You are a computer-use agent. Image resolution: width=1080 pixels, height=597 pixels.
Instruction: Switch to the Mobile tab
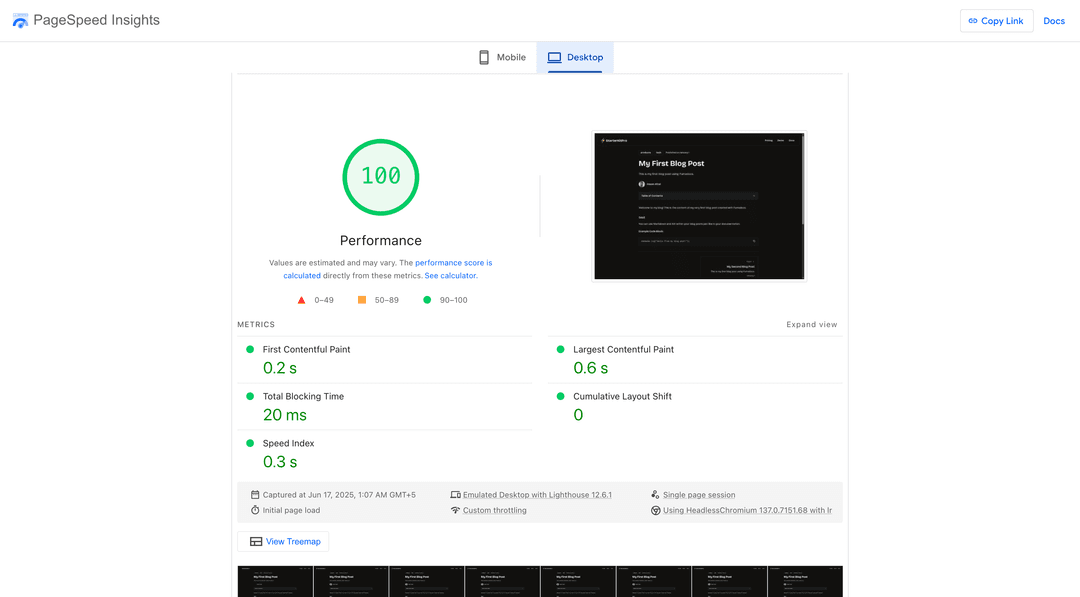(502, 57)
